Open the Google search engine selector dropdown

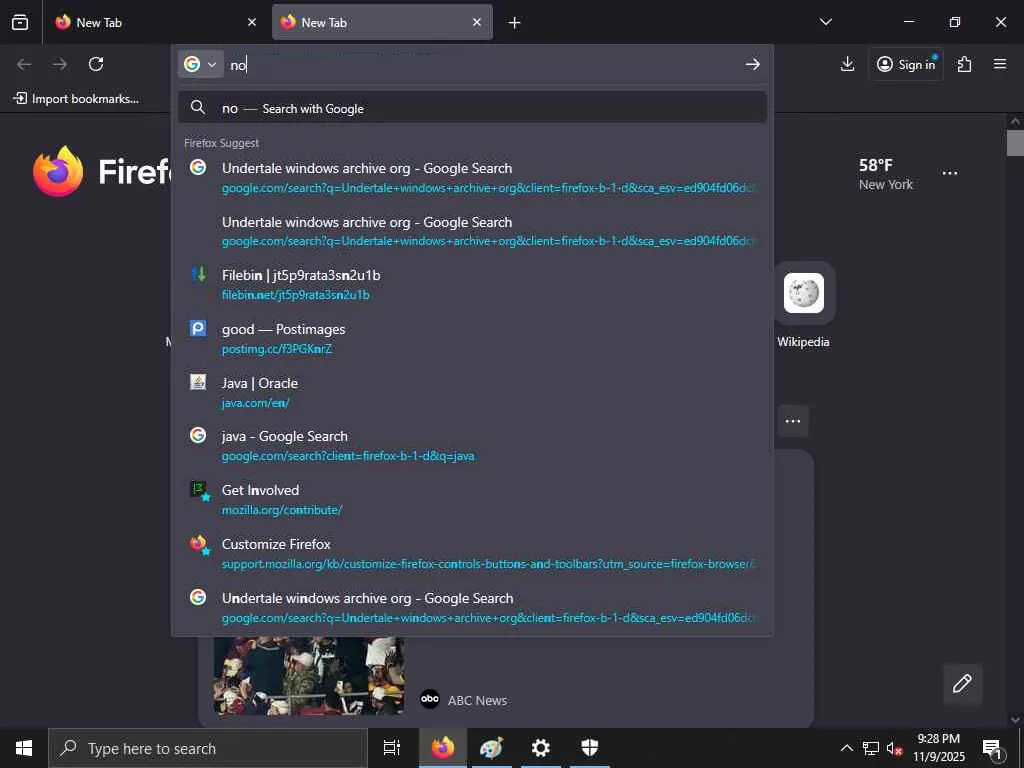click(x=200, y=64)
